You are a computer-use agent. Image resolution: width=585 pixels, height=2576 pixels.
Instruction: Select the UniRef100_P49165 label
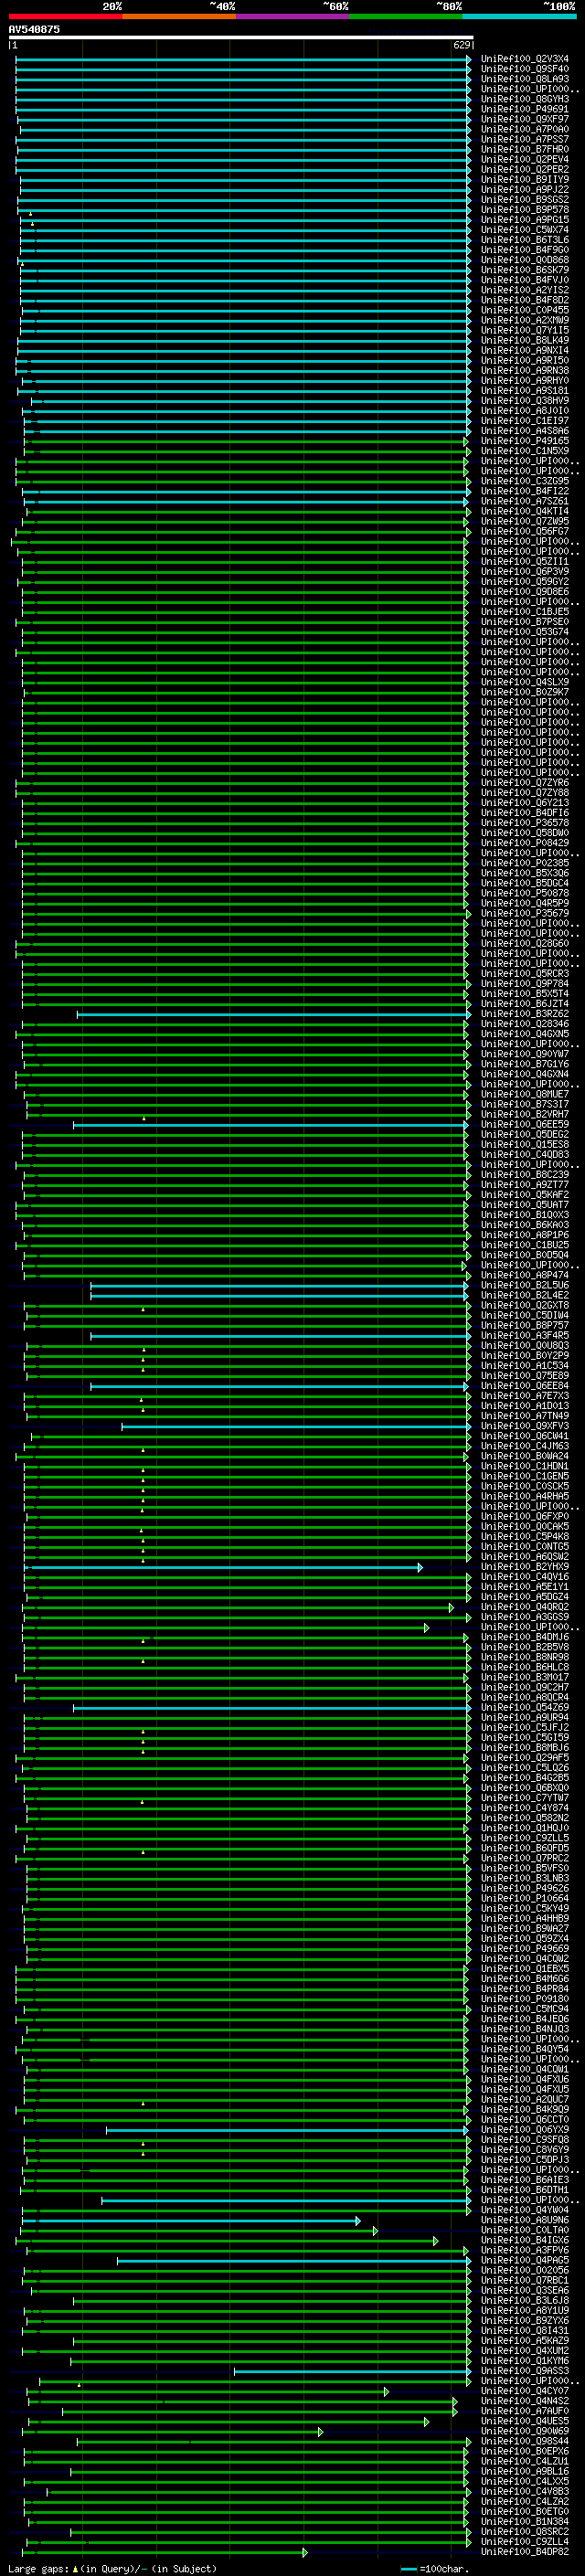[524, 441]
